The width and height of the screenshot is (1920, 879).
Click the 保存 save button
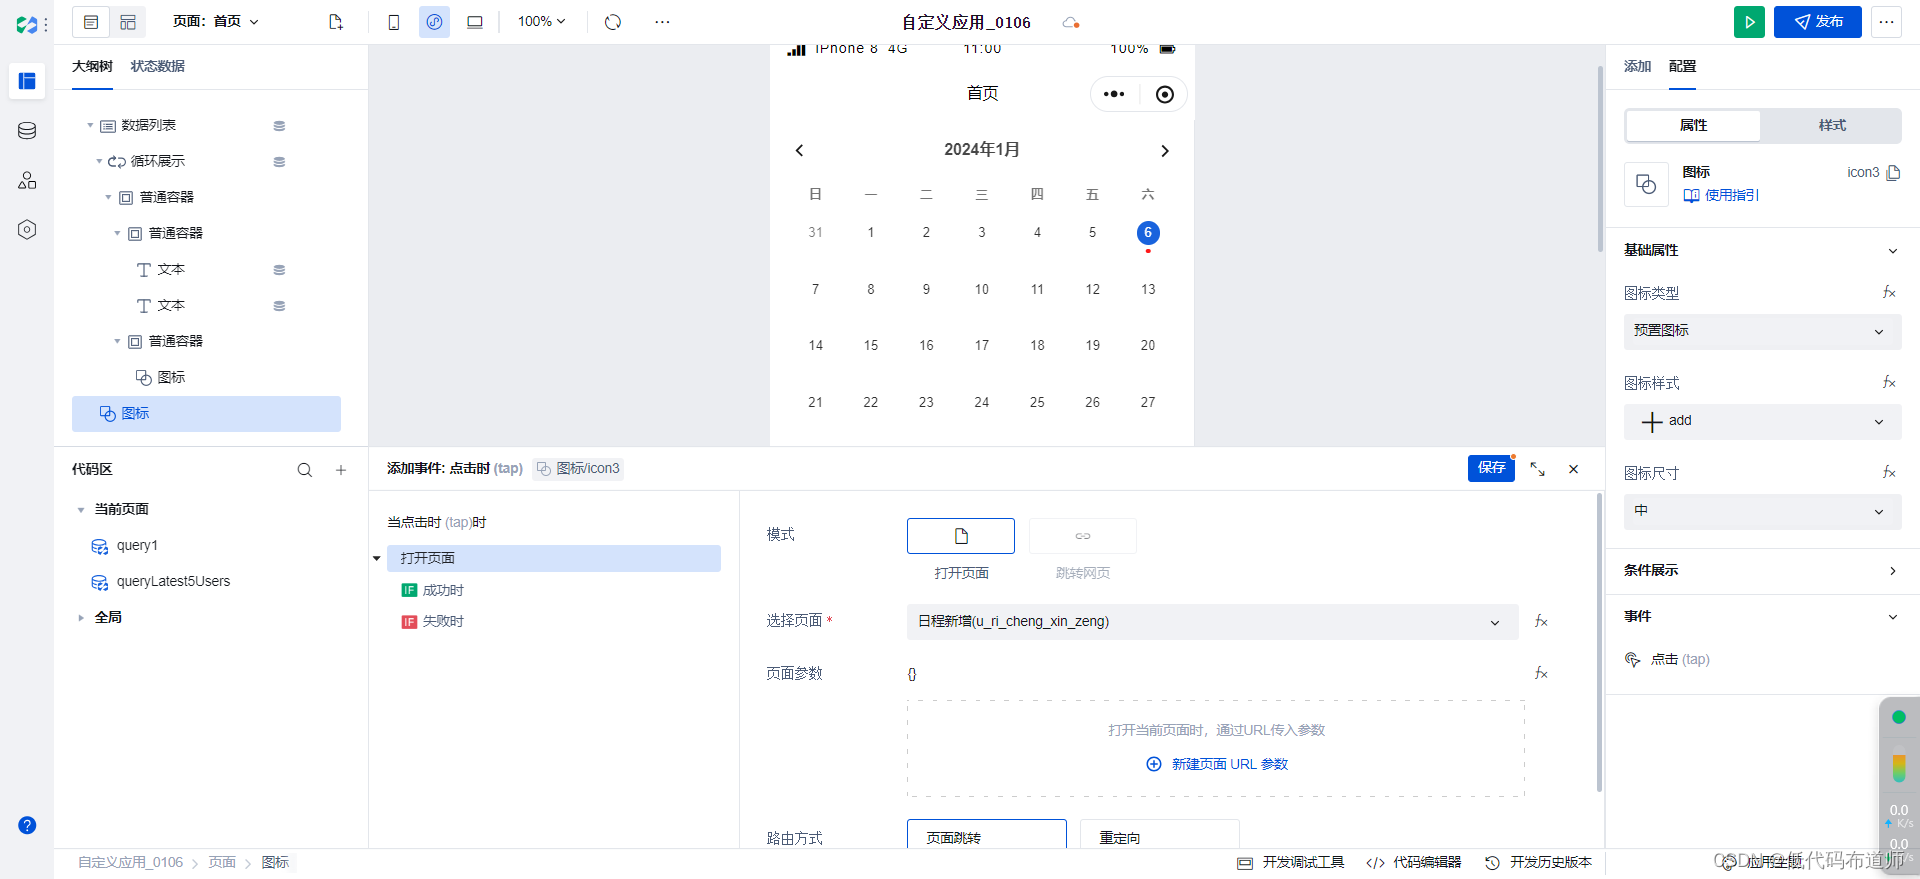[1491, 468]
